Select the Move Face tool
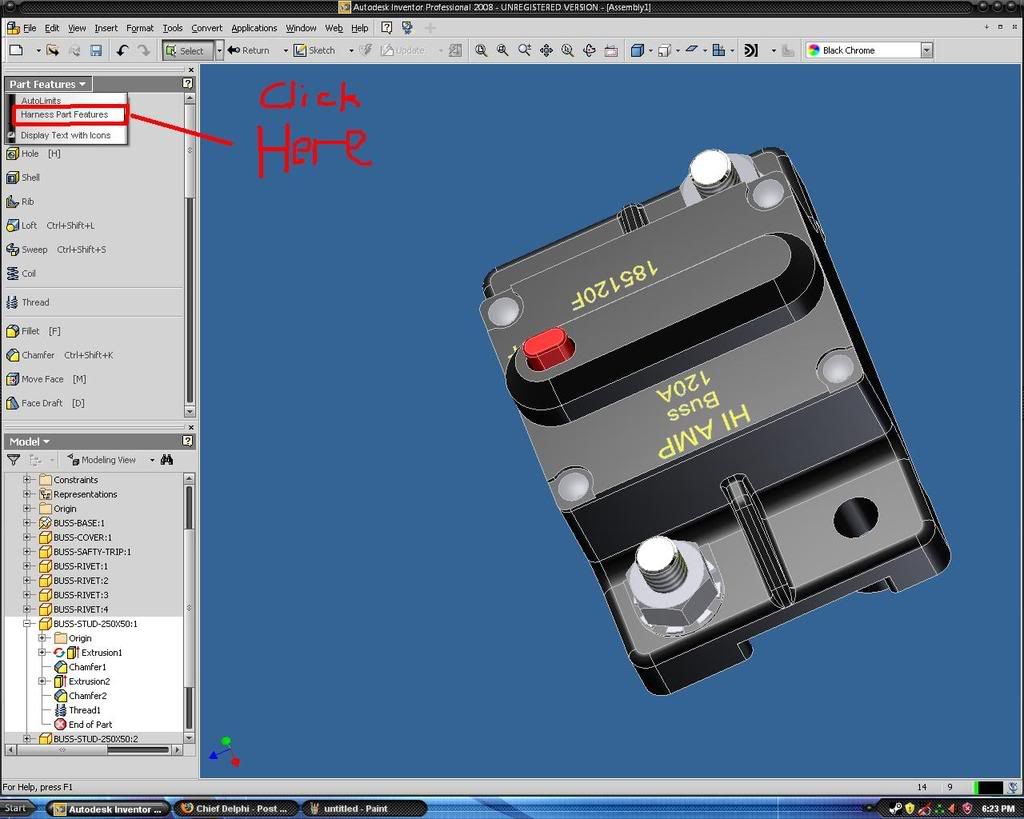This screenshot has width=1024, height=819. click(46, 379)
